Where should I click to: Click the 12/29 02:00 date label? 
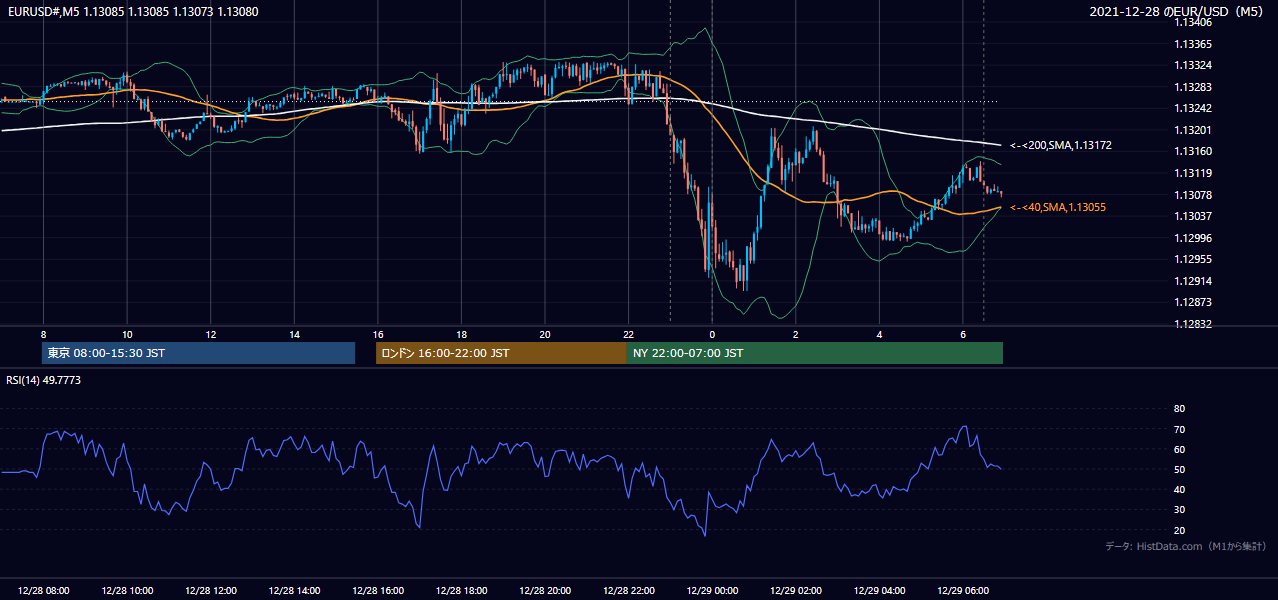(x=795, y=591)
